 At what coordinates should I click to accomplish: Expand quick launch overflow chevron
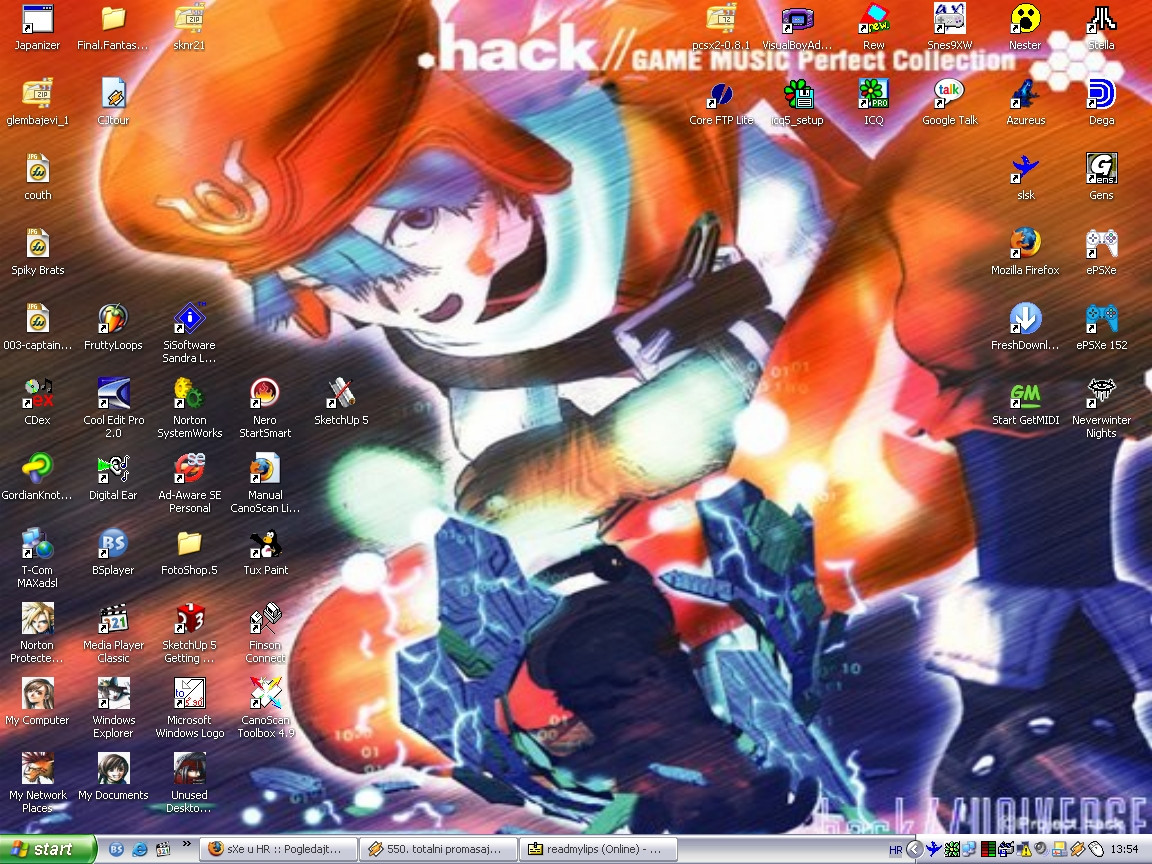coord(186,844)
